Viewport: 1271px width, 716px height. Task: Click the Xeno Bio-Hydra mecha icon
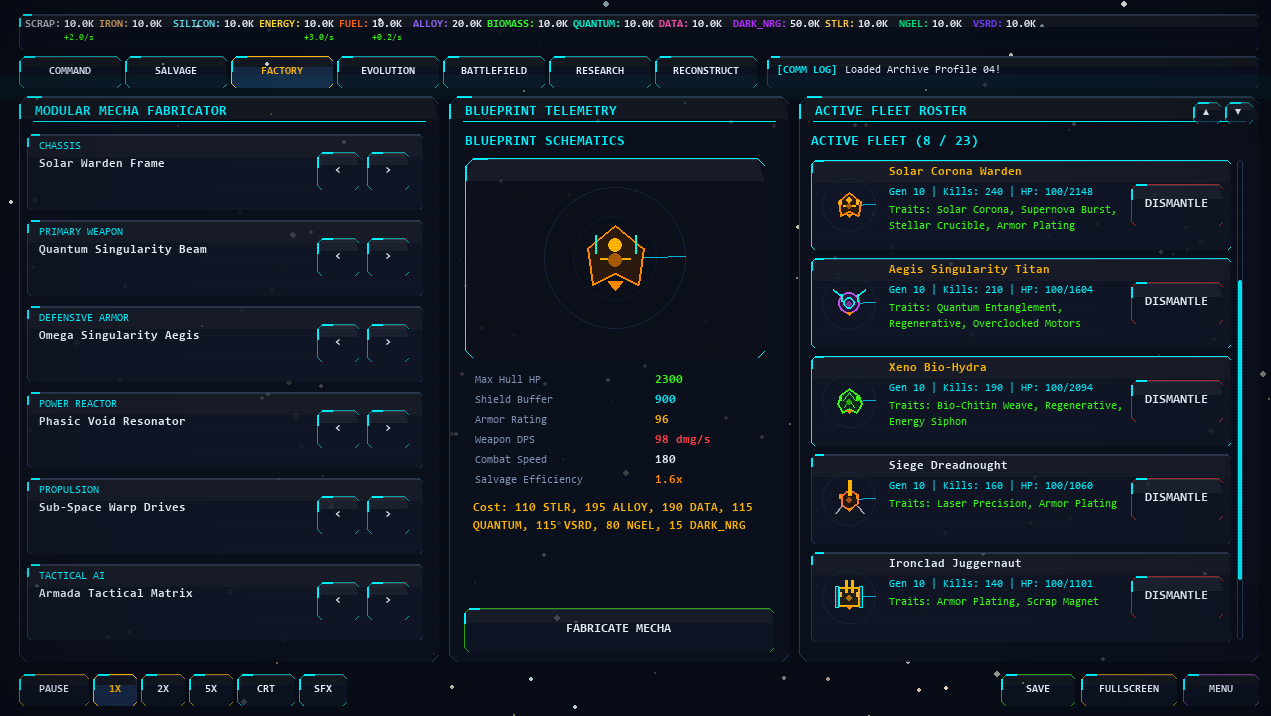[849, 401]
